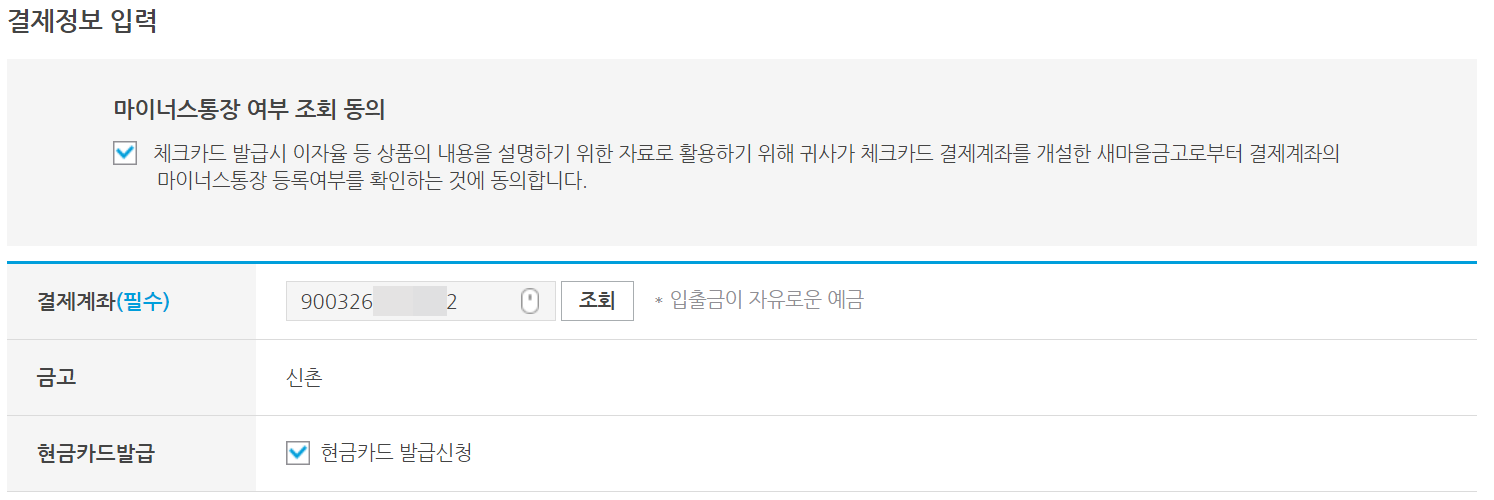This screenshot has height=500, width=1494.
Task: Click the 금고 row label
Action: pos(57,378)
